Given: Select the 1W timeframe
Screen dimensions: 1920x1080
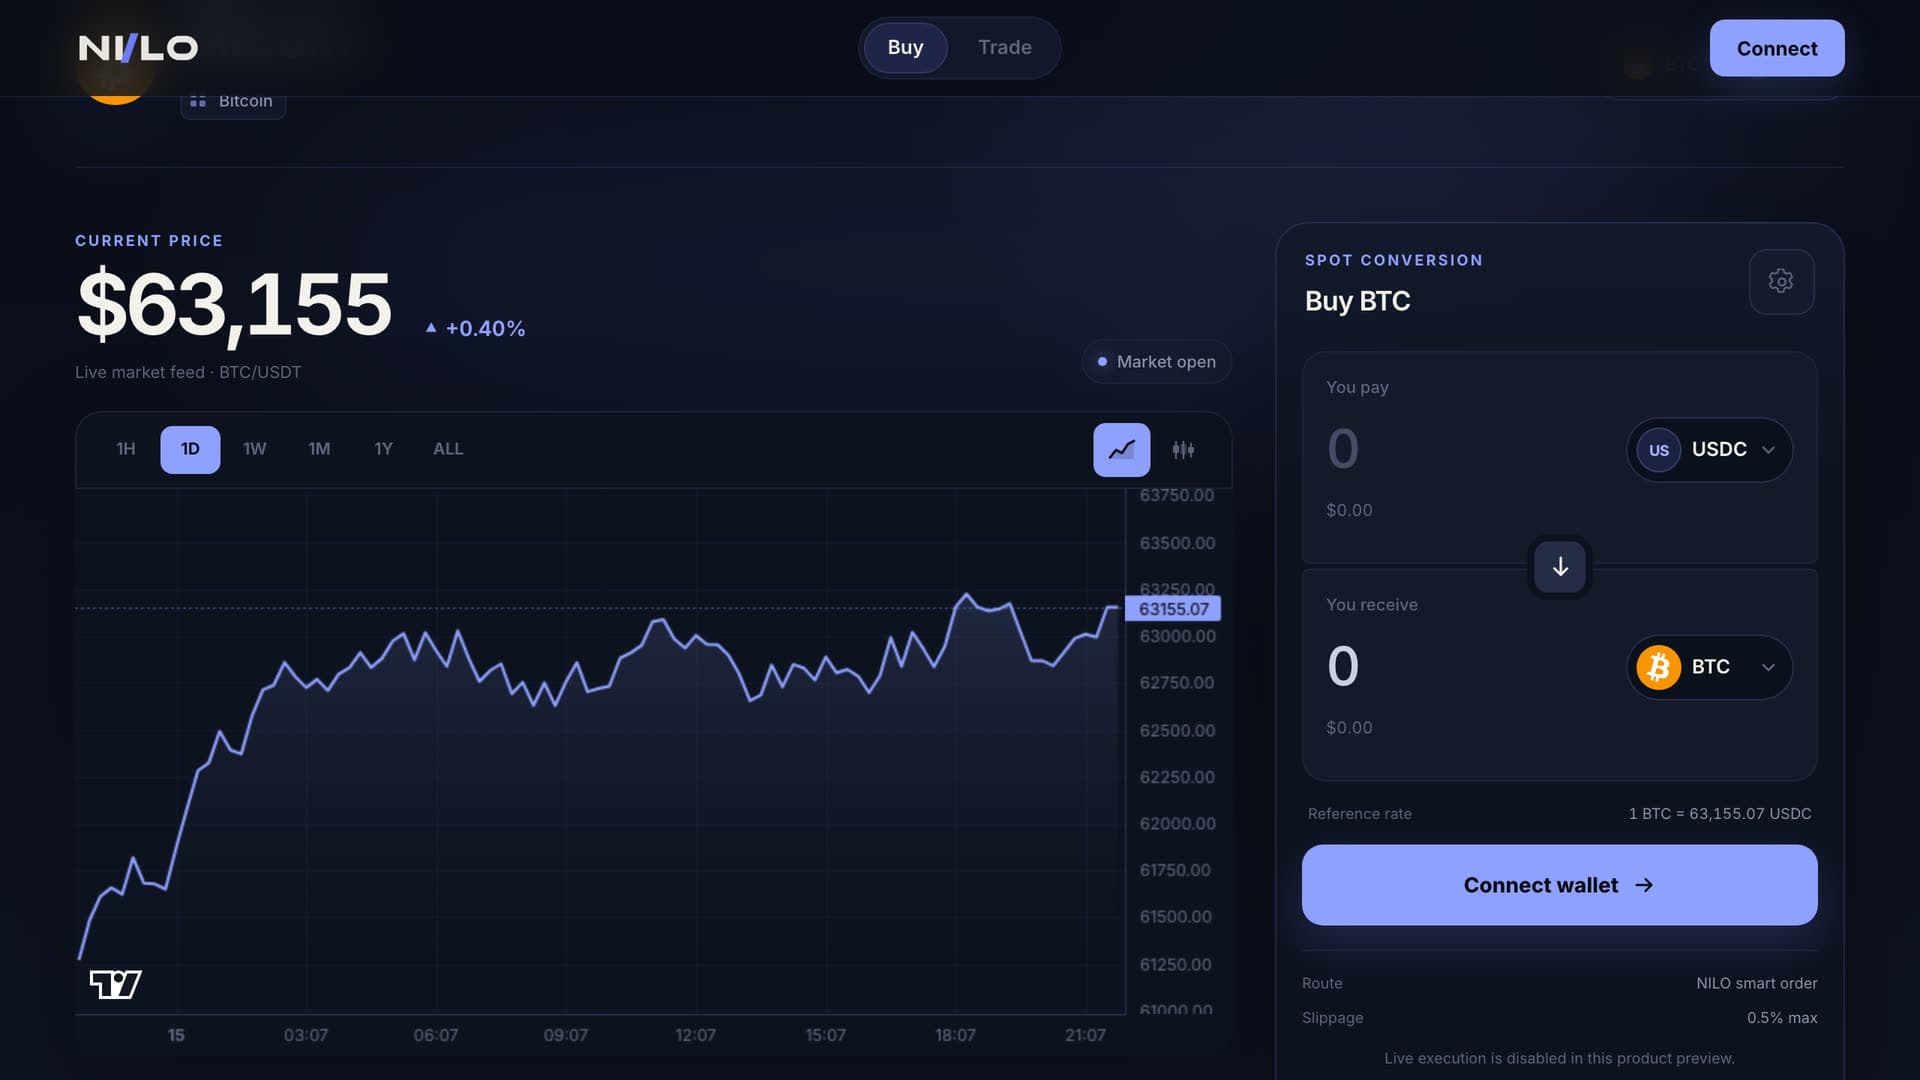Looking at the screenshot, I should point(255,449).
